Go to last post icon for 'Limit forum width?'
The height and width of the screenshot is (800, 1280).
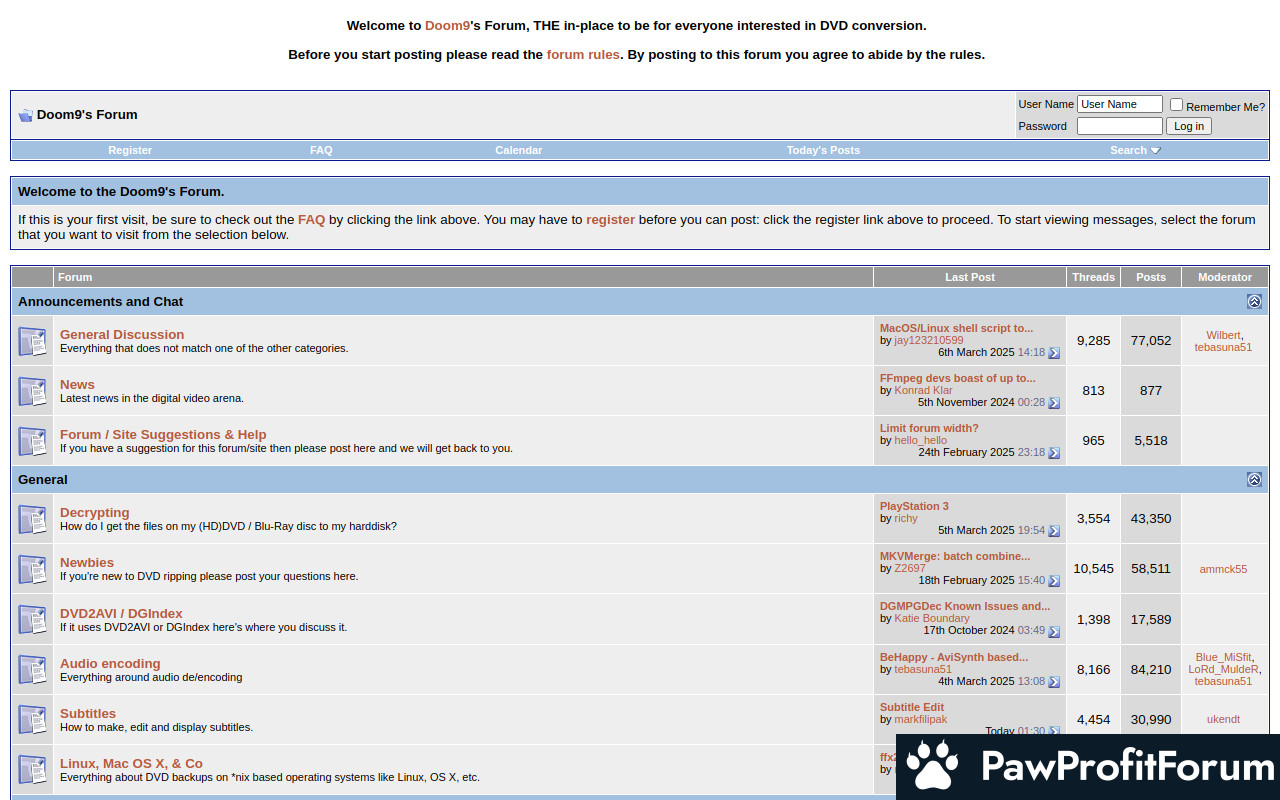(x=1054, y=453)
